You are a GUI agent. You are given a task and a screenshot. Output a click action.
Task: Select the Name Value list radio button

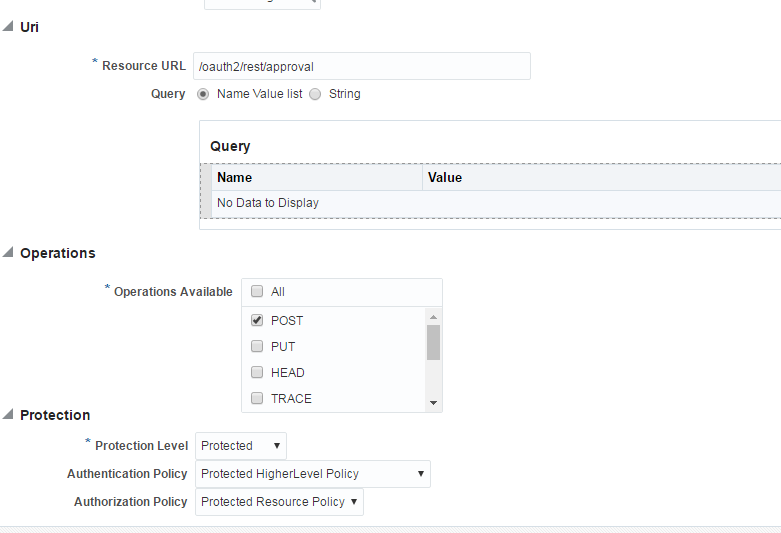[x=203, y=94]
